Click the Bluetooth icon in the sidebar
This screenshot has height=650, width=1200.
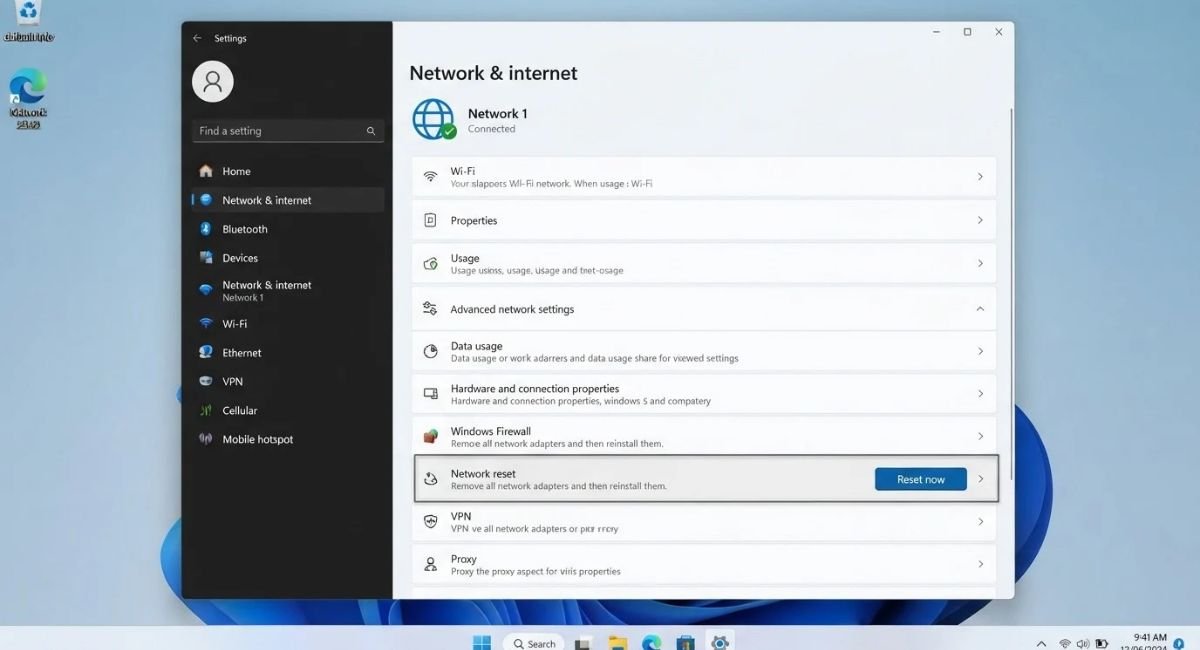206,229
